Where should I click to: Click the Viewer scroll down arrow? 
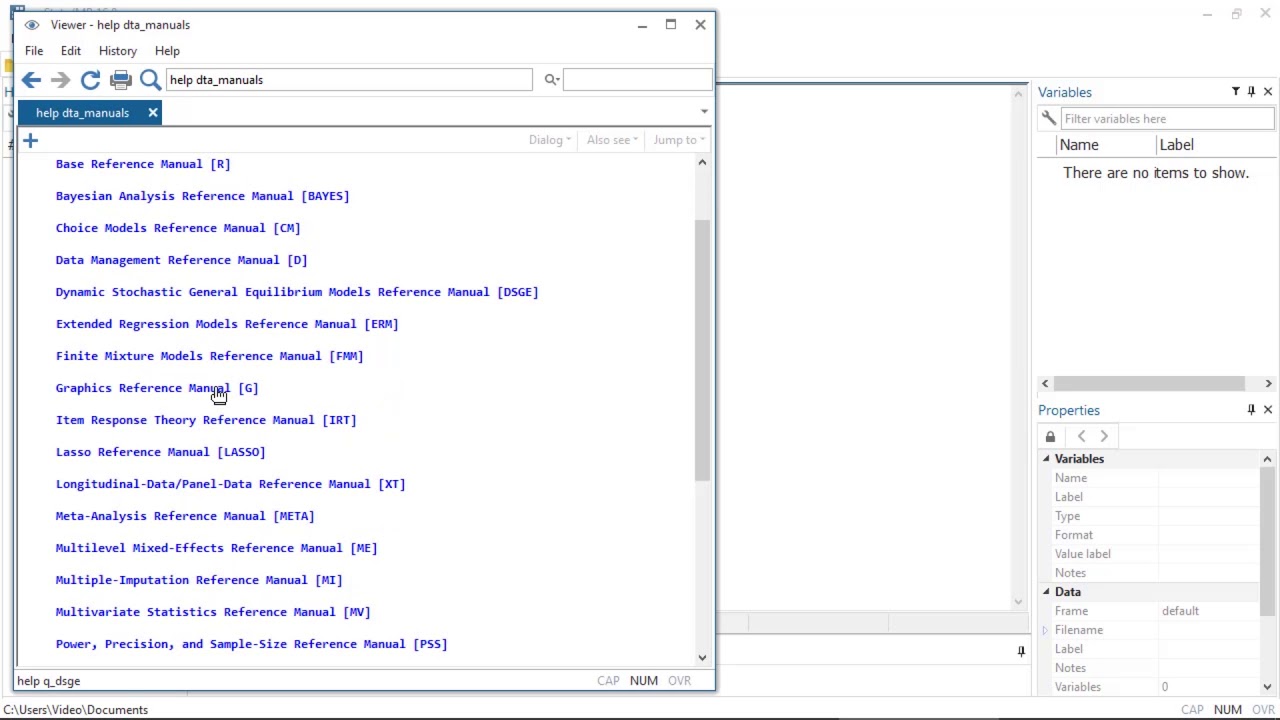tap(702, 657)
